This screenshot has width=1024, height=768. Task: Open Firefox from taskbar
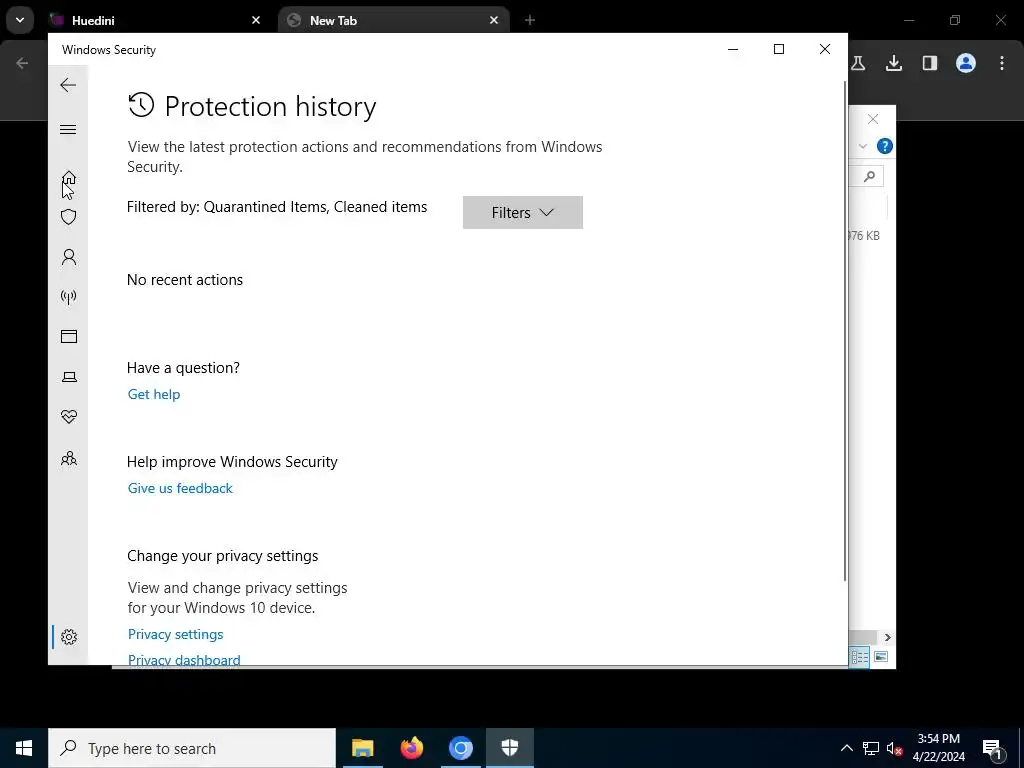(411, 748)
